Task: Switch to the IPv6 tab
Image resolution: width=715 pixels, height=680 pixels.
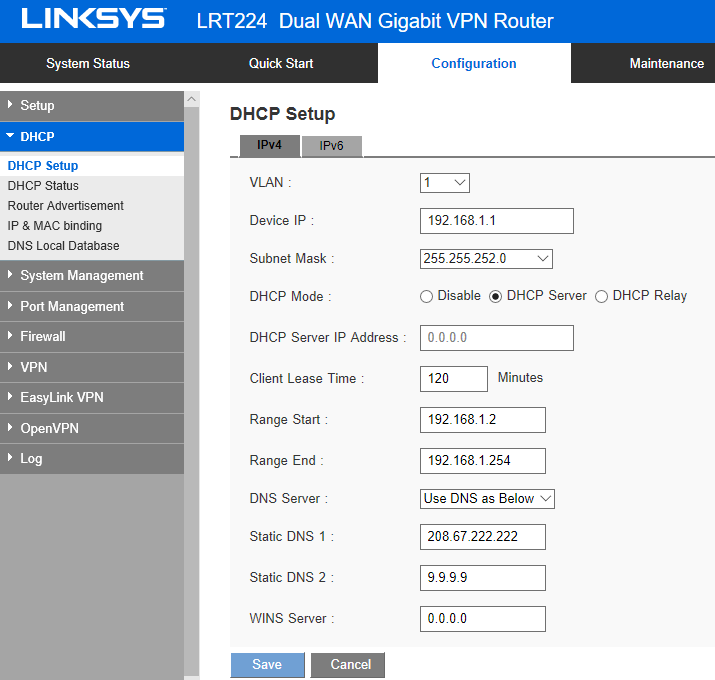Action: pyautogui.click(x=332, y=146)
